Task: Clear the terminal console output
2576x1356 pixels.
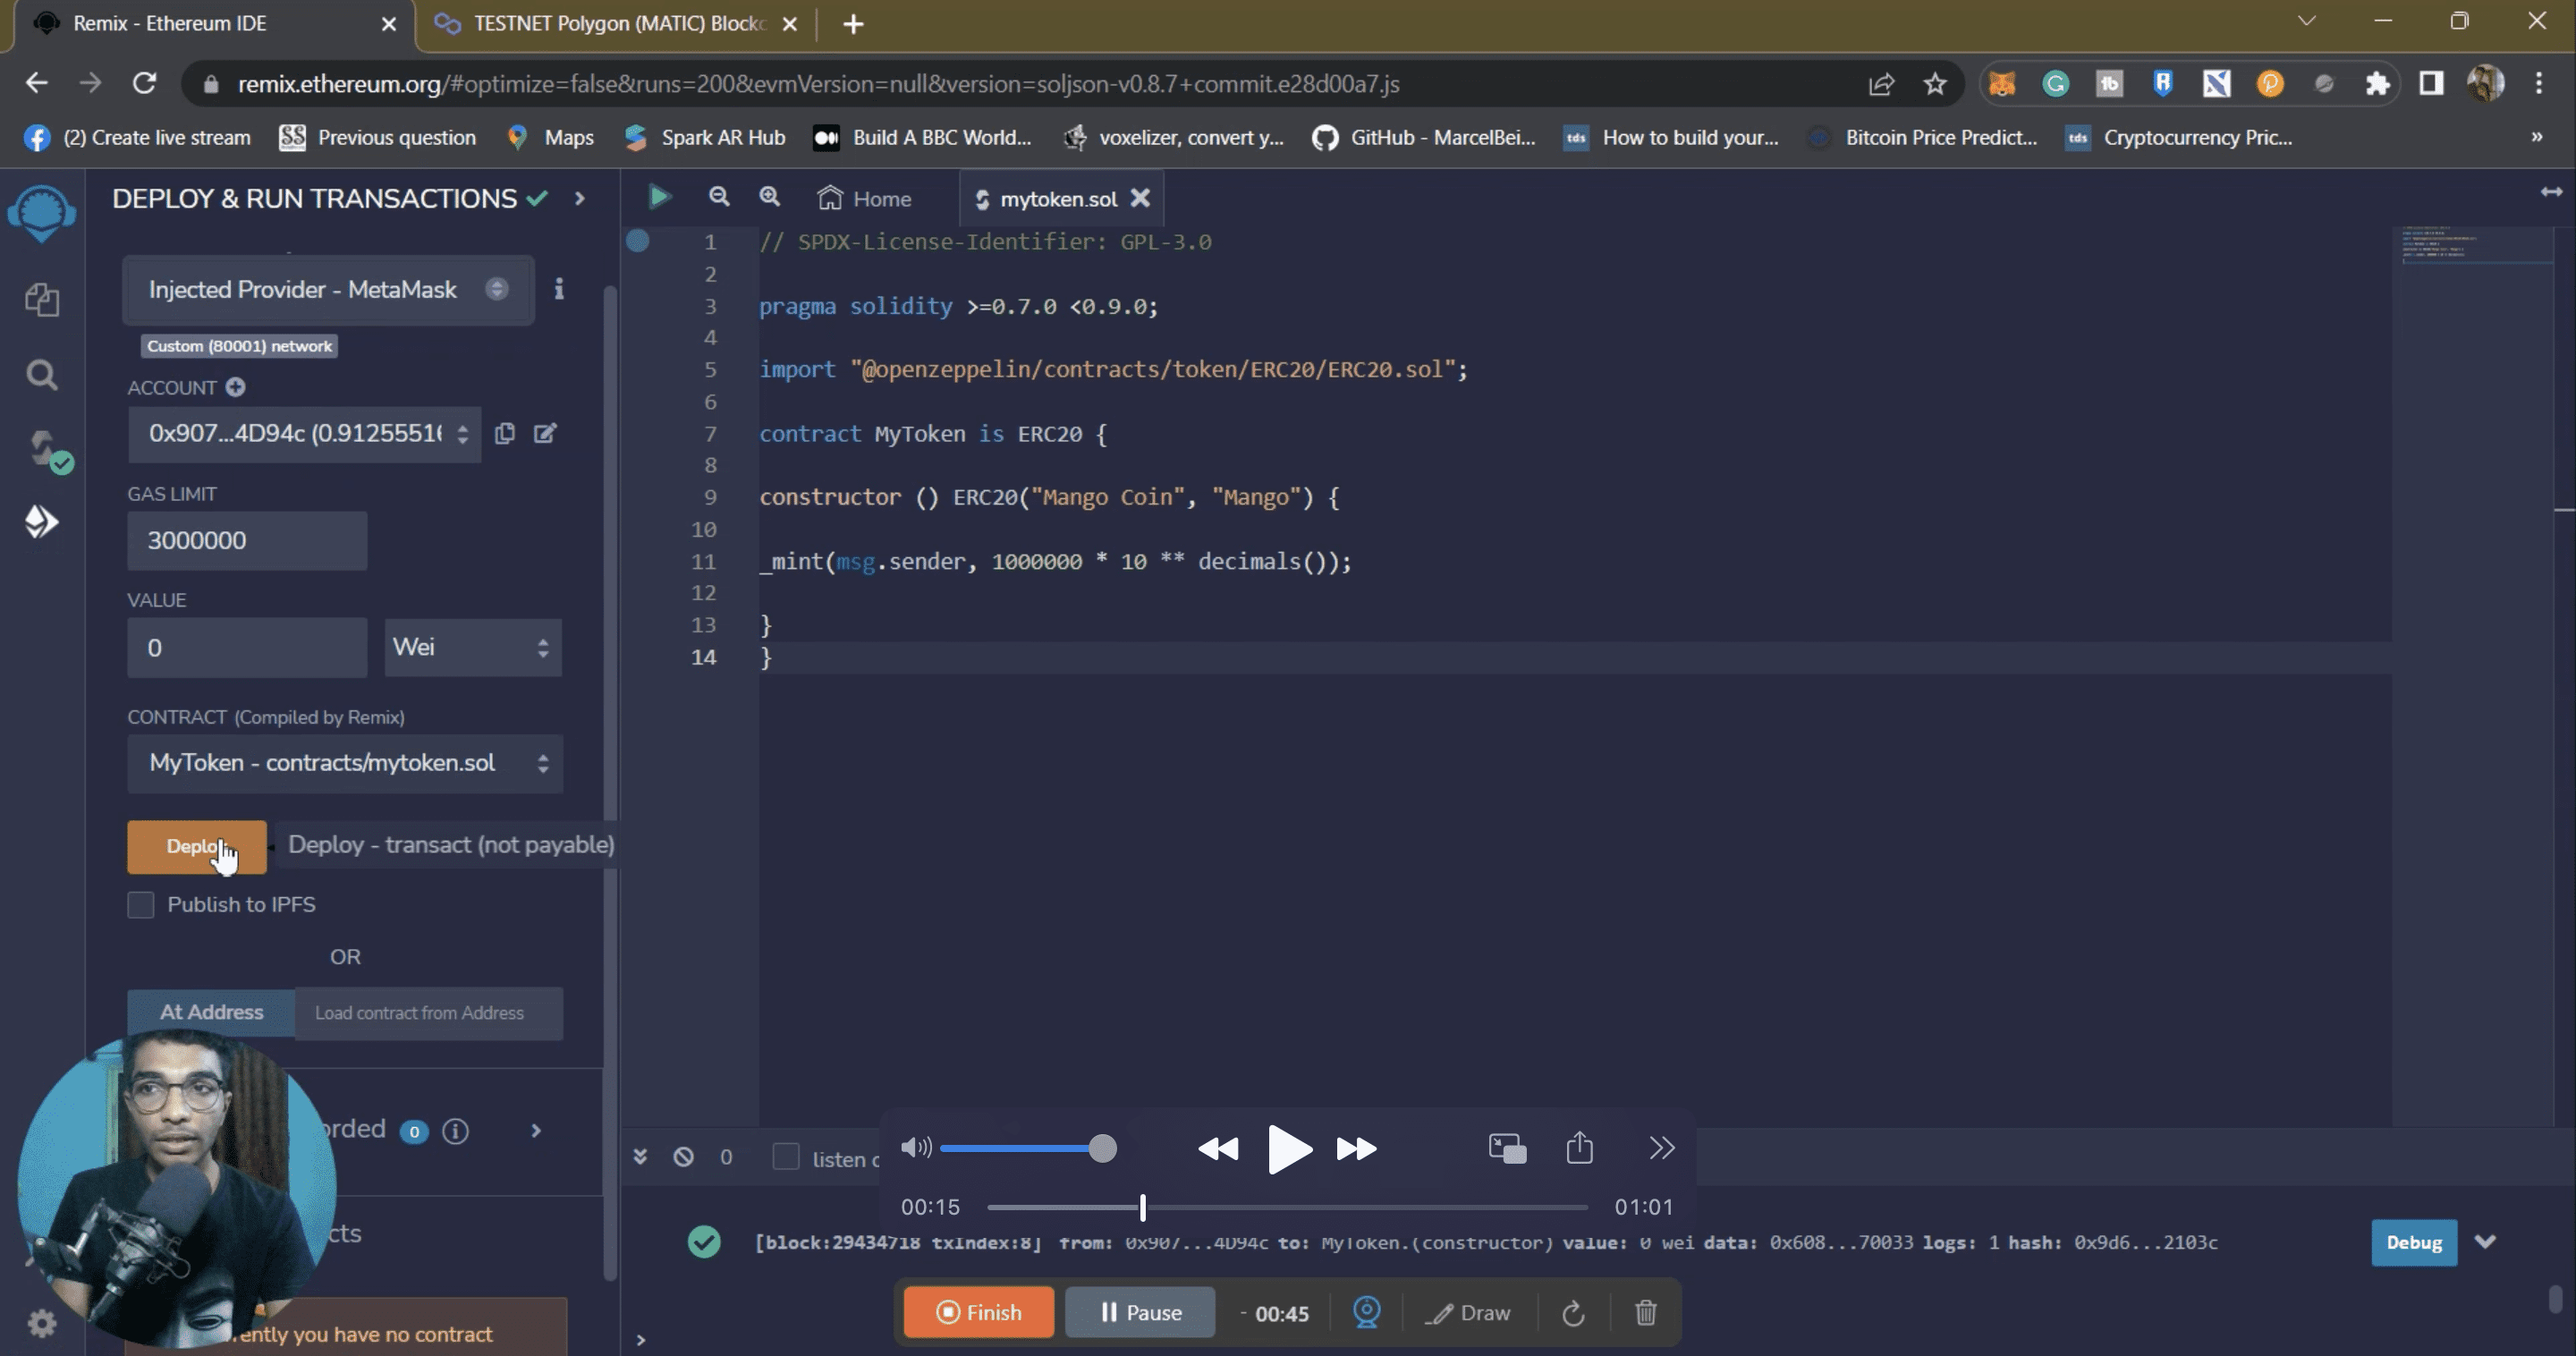Action: point(684,1157)
